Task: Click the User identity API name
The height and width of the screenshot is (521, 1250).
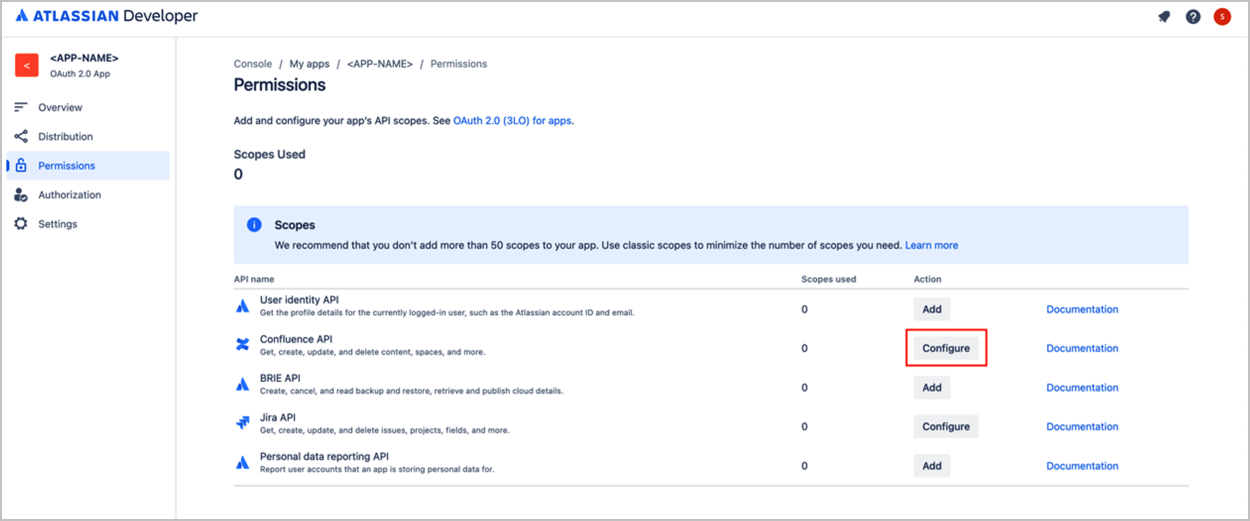Action: tap(299, 300)
